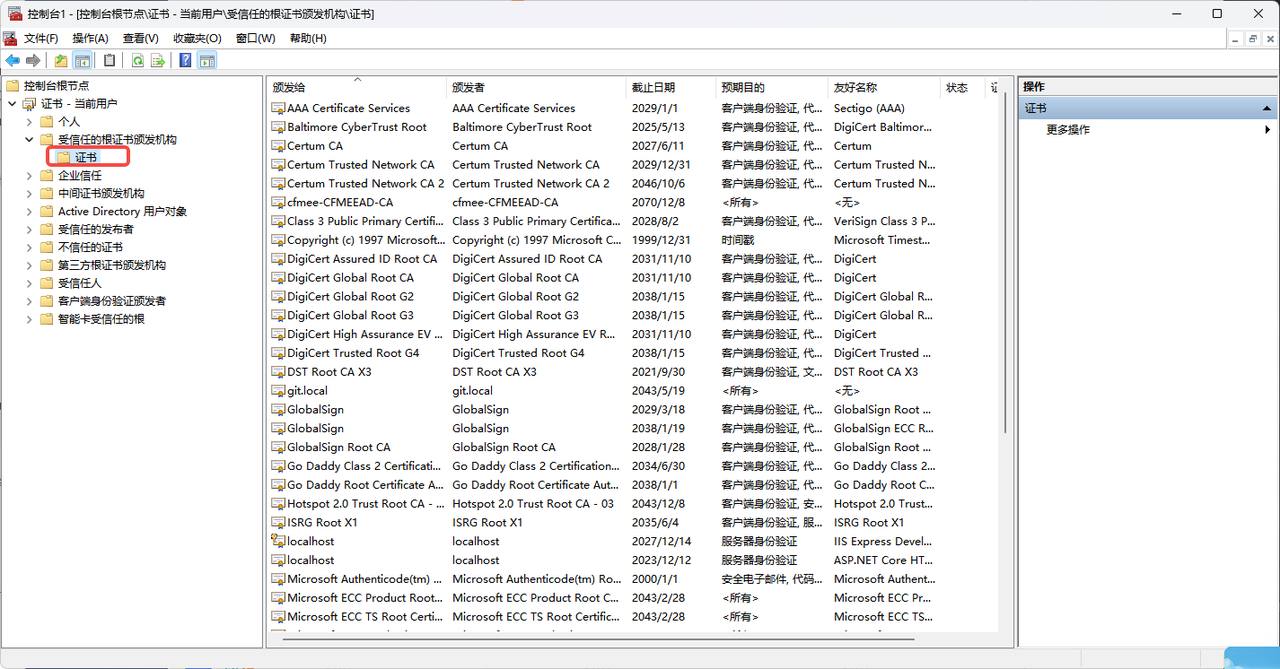Open the 查看(V) menu
The width and height of the screenshot is (1280, 669).
click(x=141, y=38)
